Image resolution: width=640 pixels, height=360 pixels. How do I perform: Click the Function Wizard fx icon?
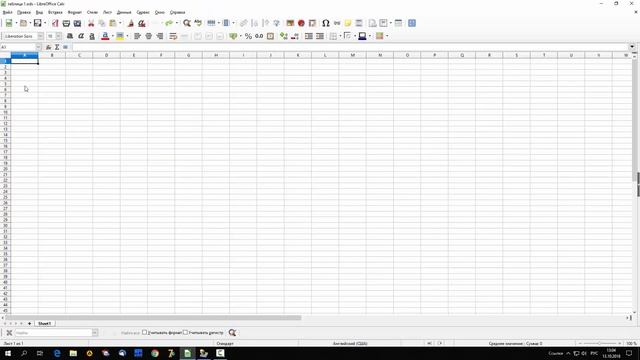point(48,47)
